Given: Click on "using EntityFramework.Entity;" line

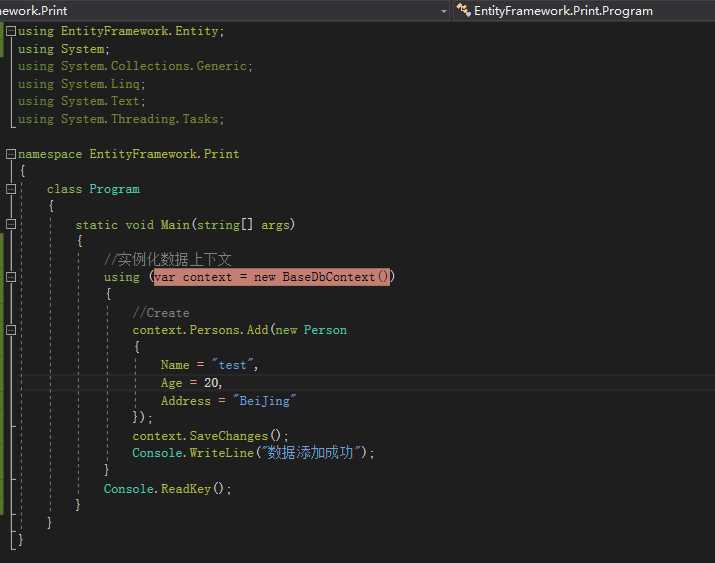Looking at the screenshot, I should tap(121, 31).
